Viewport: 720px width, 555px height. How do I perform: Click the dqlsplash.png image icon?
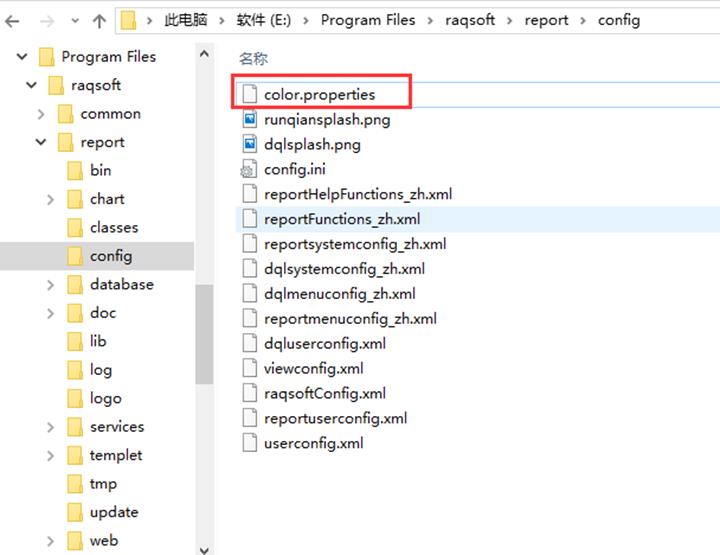click(x=249, y=145)
